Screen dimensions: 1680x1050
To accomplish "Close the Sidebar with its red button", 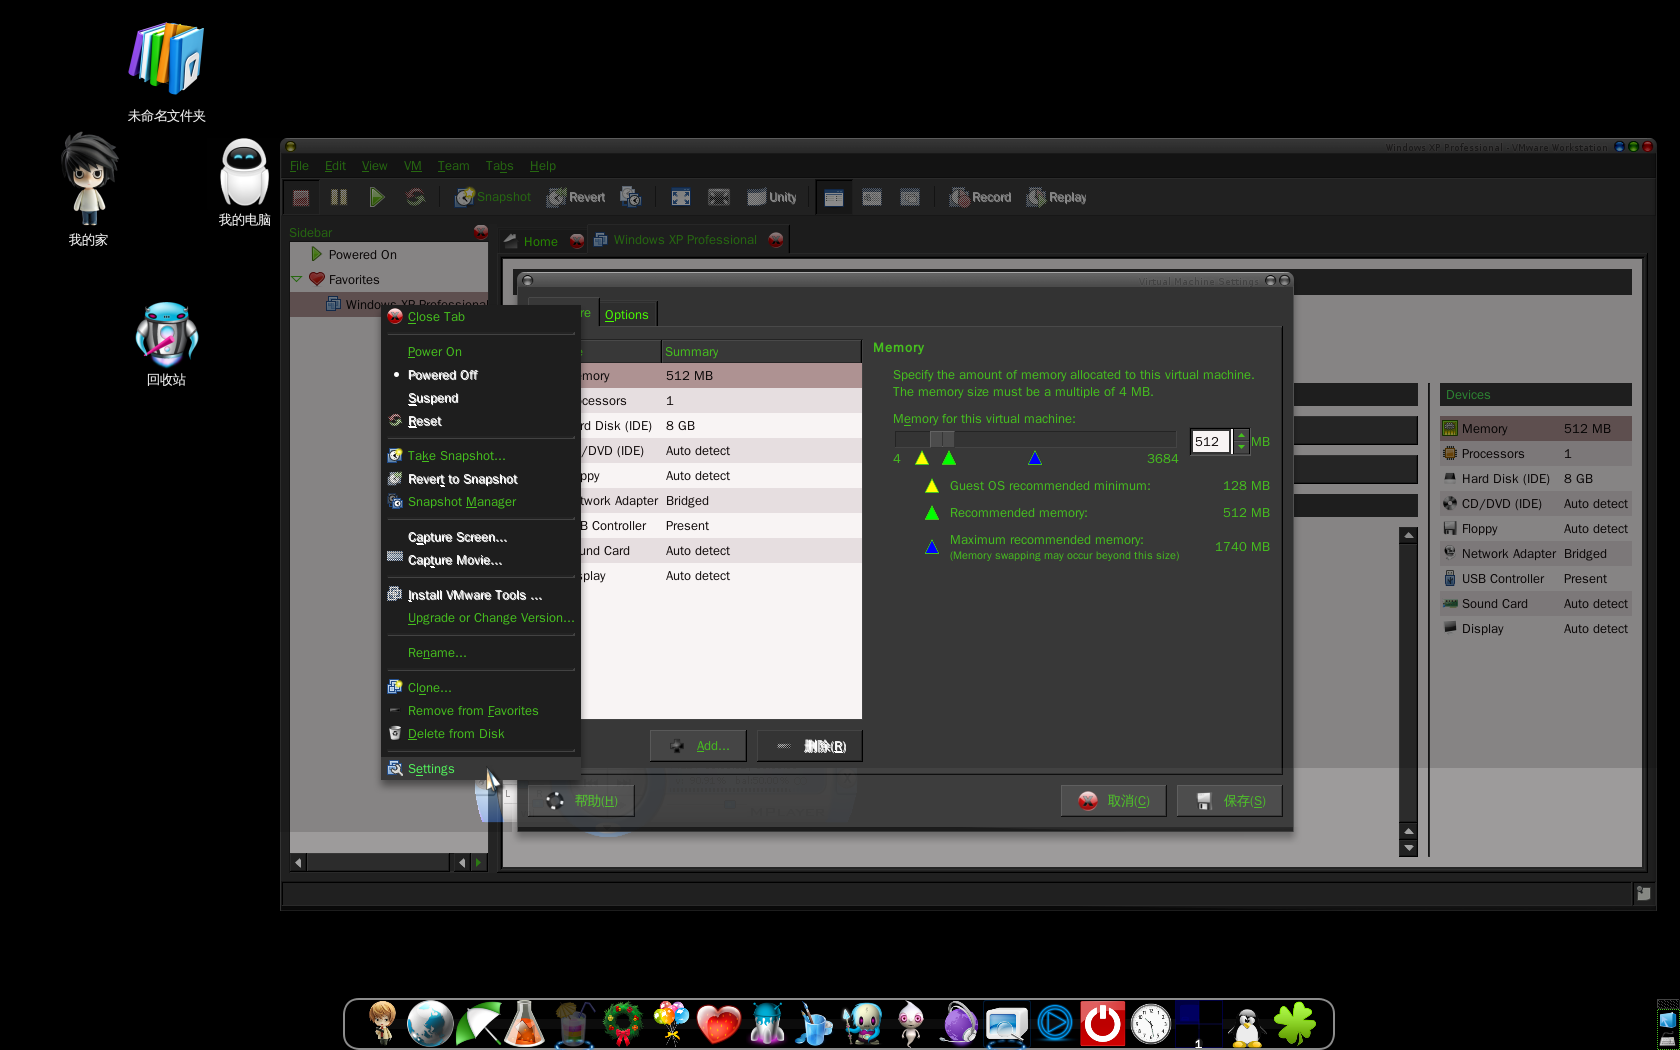I will 481,232.
